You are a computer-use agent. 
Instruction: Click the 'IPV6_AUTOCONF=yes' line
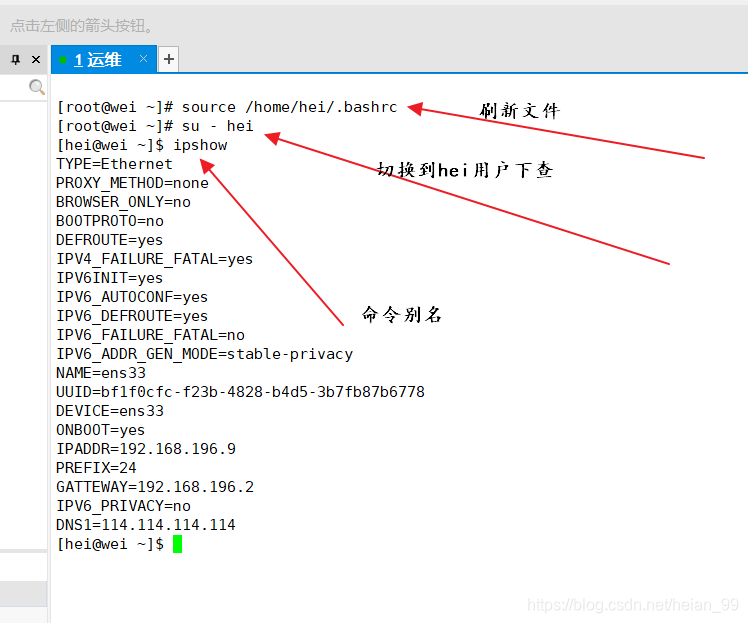[x=132, y=297]
